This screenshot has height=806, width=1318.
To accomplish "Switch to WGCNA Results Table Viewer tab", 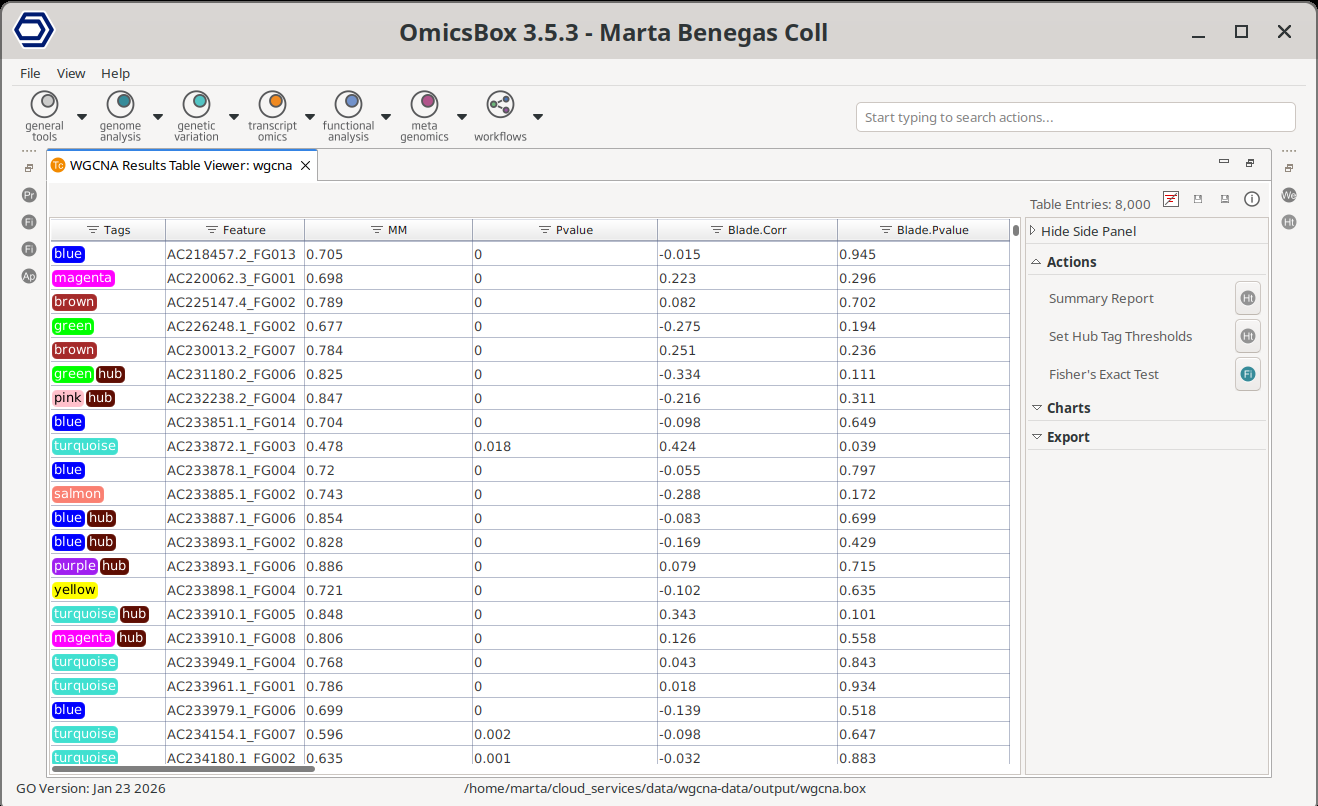I will 180,166.
